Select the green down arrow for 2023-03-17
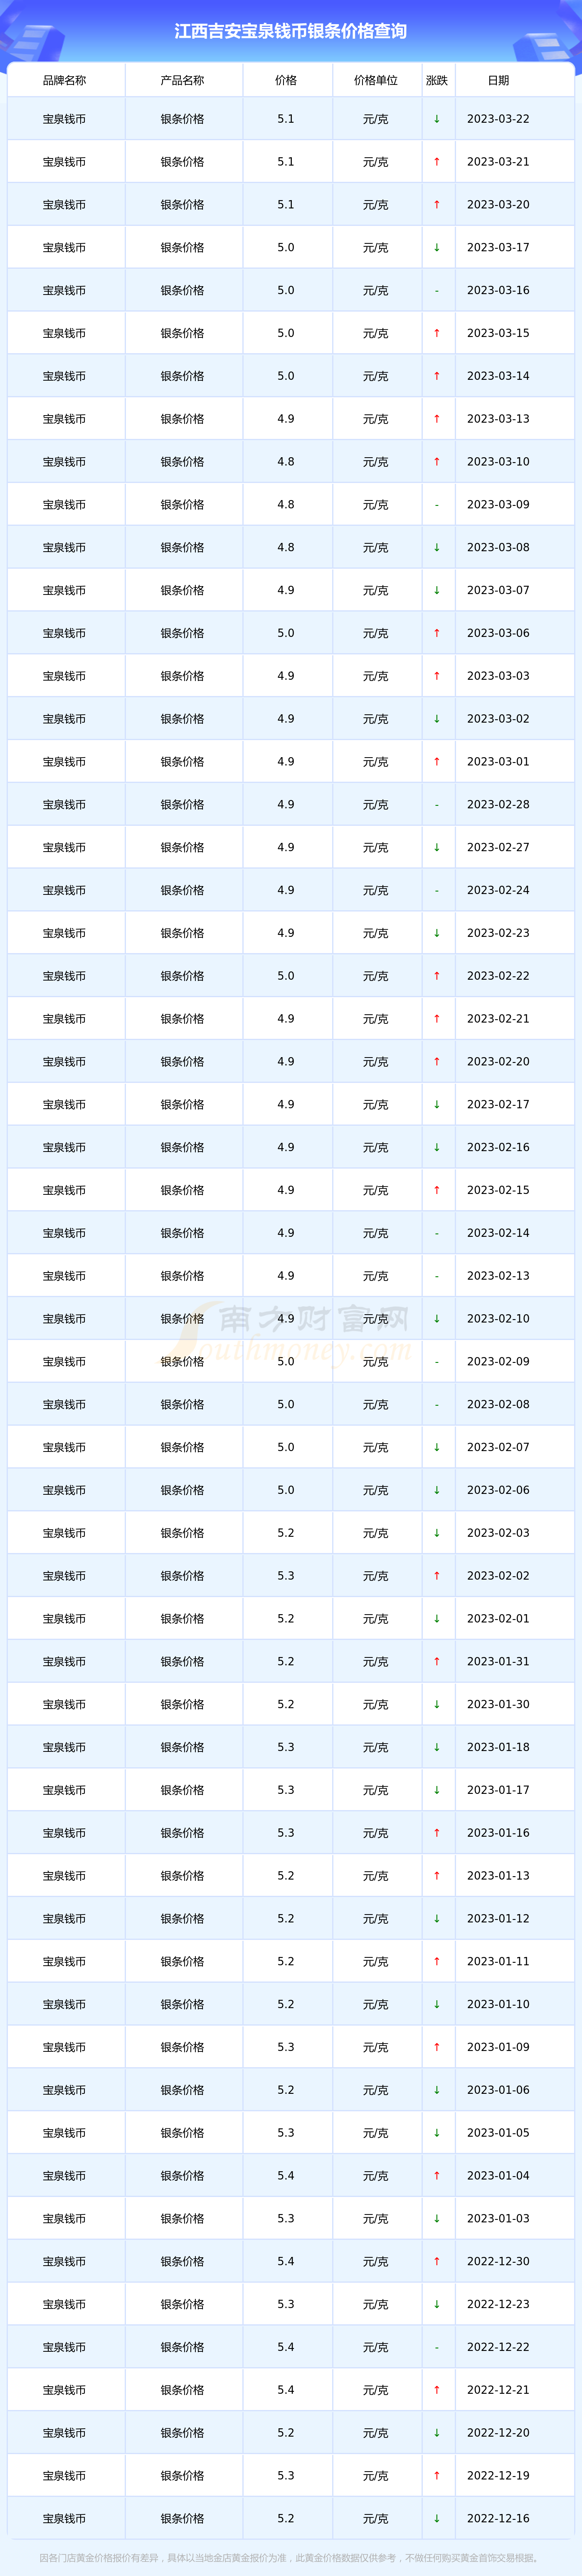 437,248
